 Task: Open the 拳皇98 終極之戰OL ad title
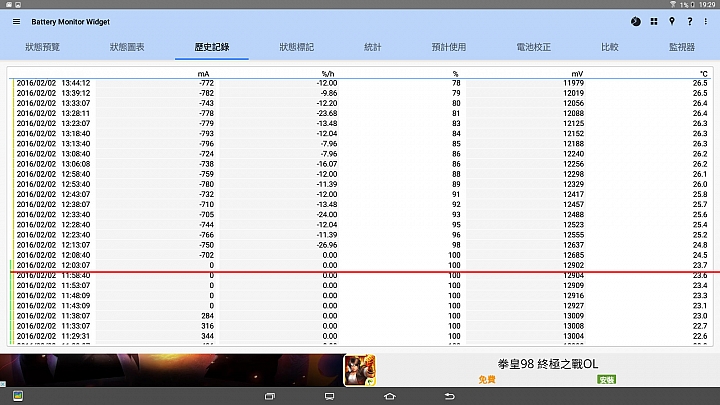tap(548, 364)
